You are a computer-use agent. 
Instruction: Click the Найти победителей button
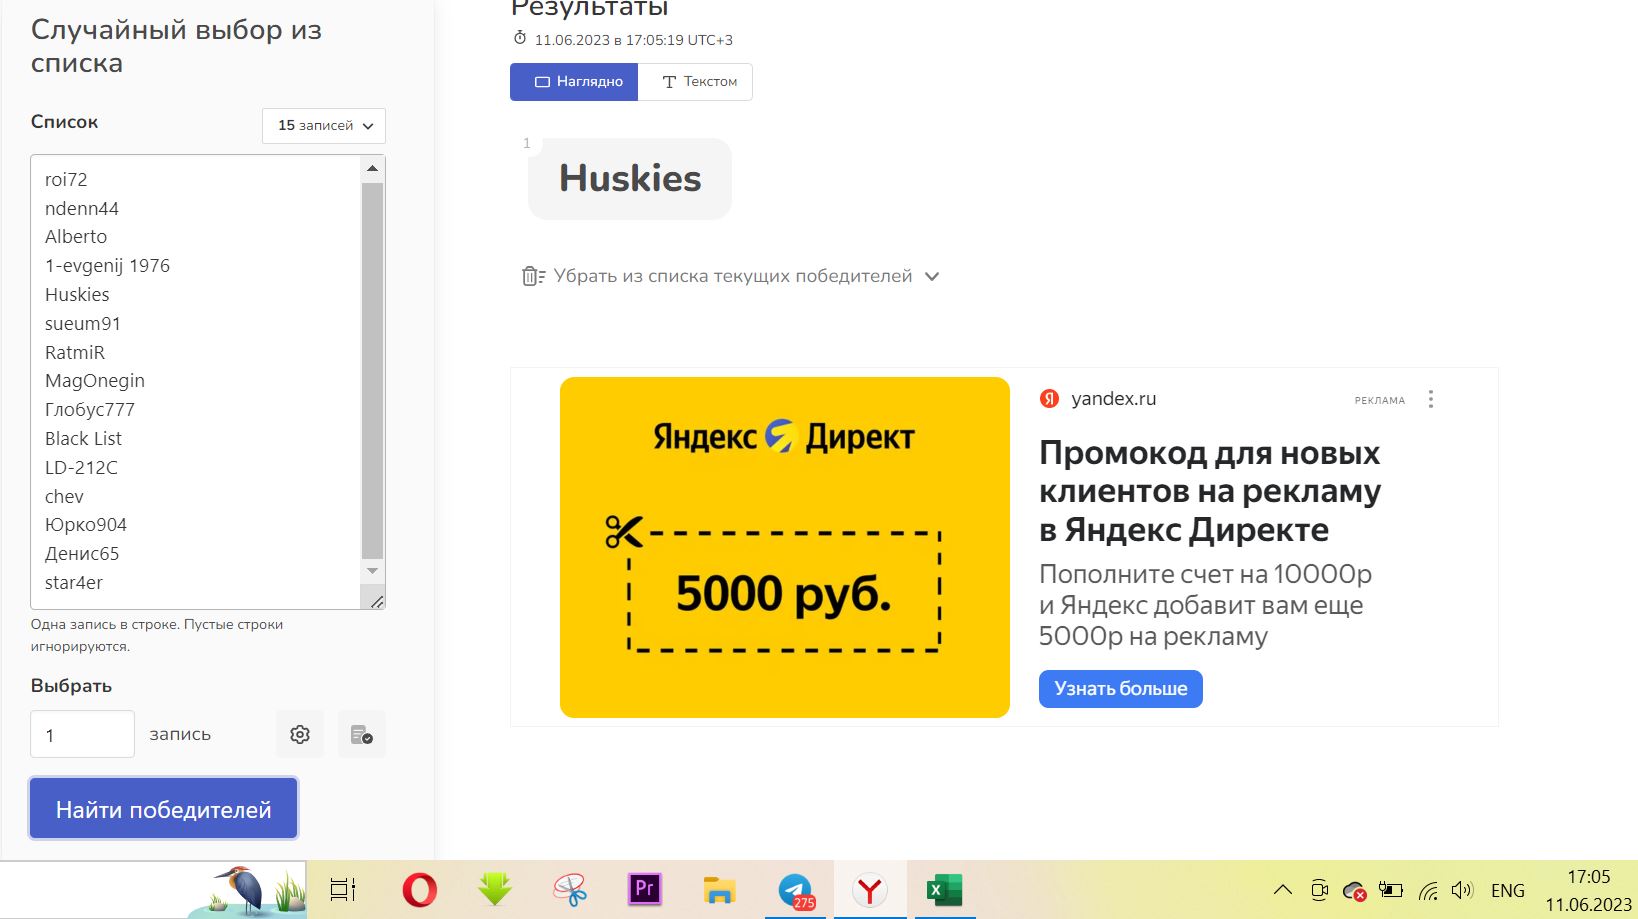coord(164,808)
